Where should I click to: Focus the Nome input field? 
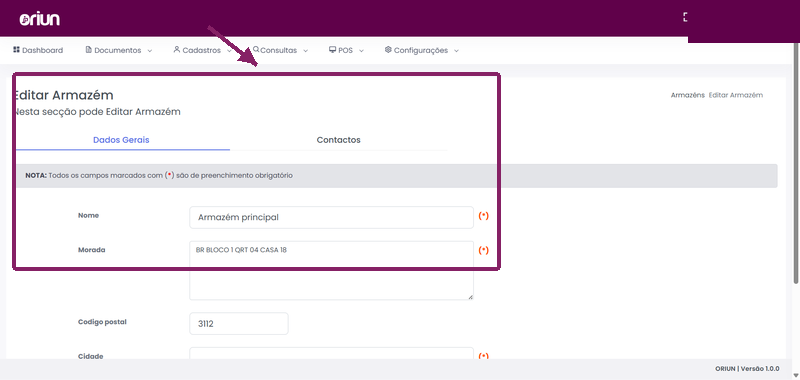331,217
